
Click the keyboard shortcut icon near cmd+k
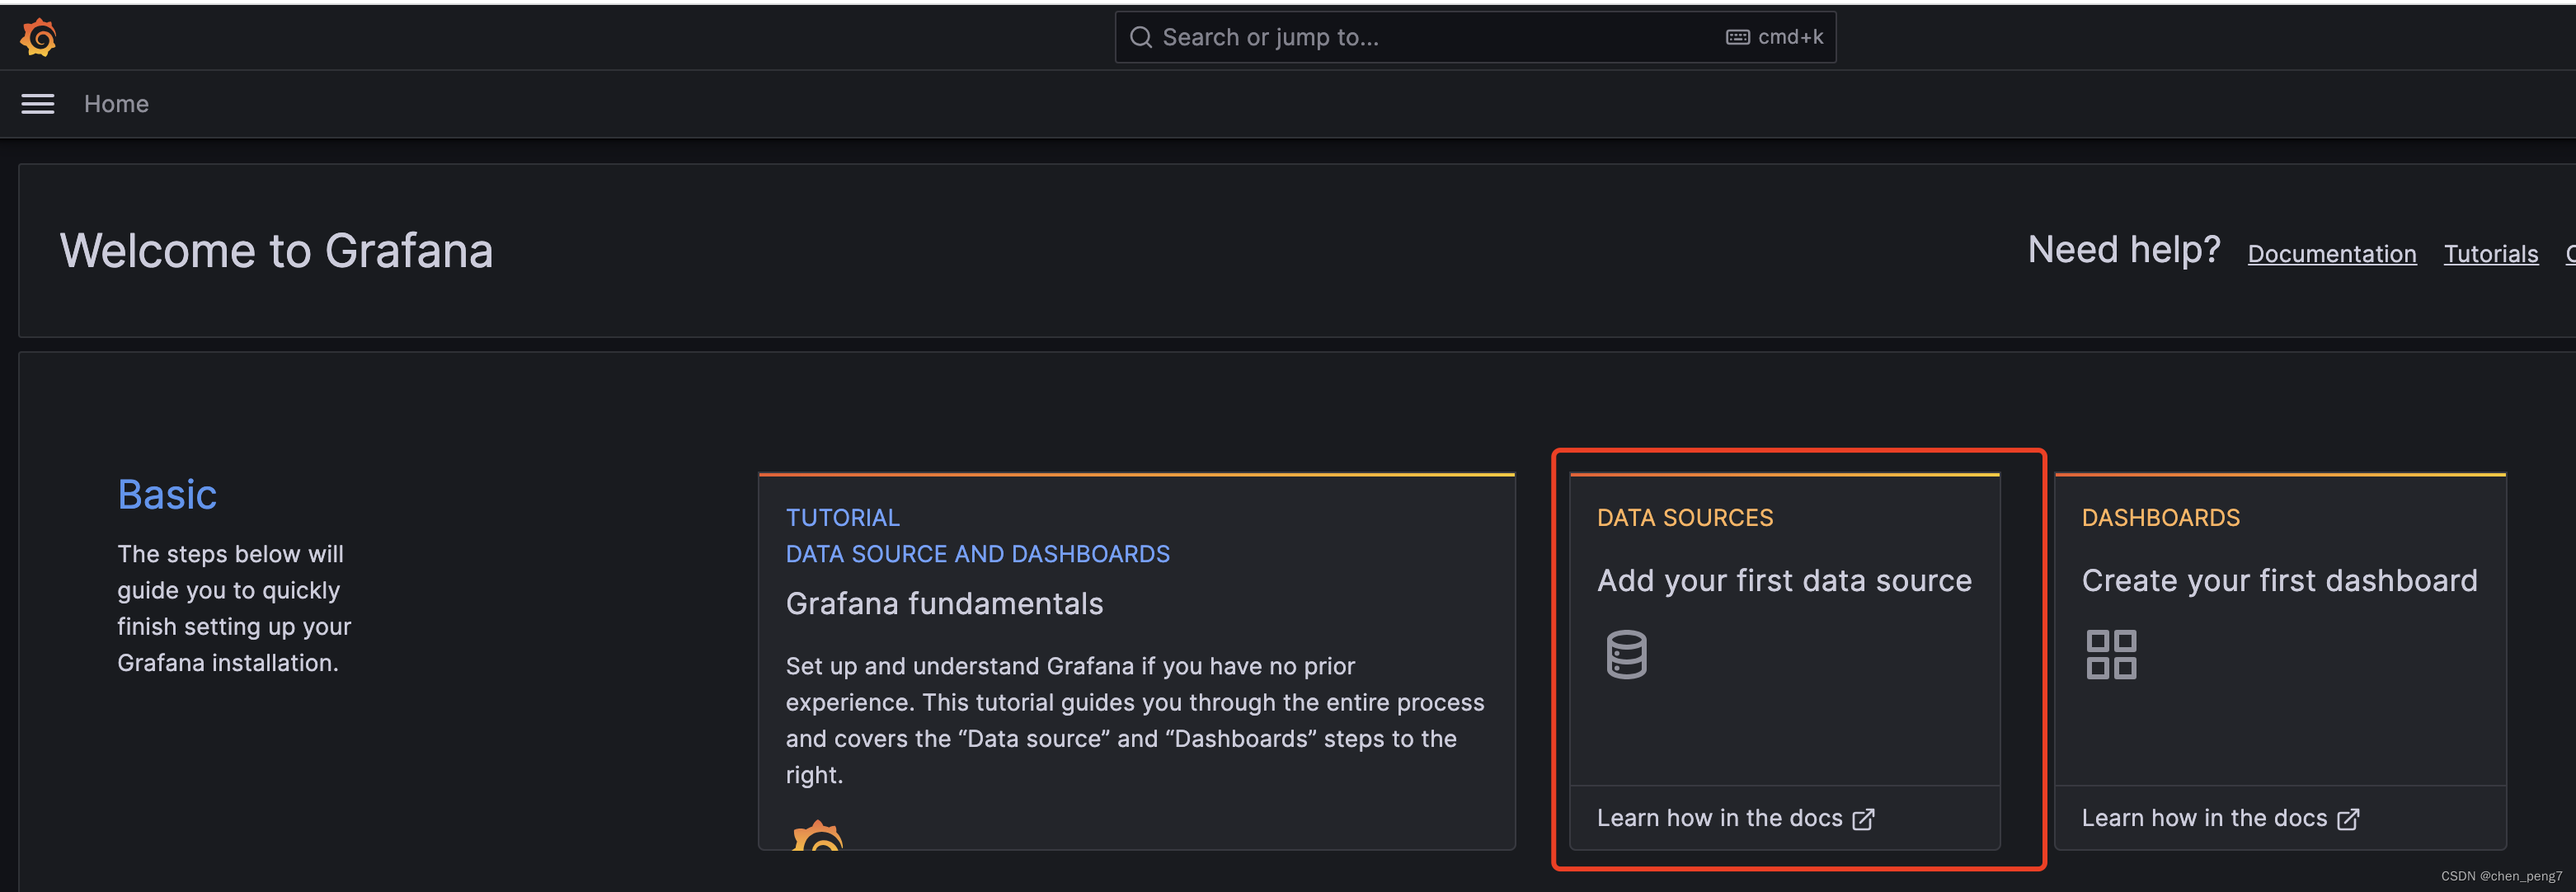point(1738,37)
